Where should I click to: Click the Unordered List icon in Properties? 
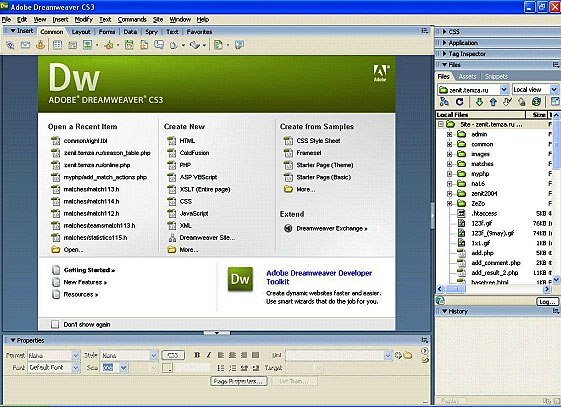[221, 368]
